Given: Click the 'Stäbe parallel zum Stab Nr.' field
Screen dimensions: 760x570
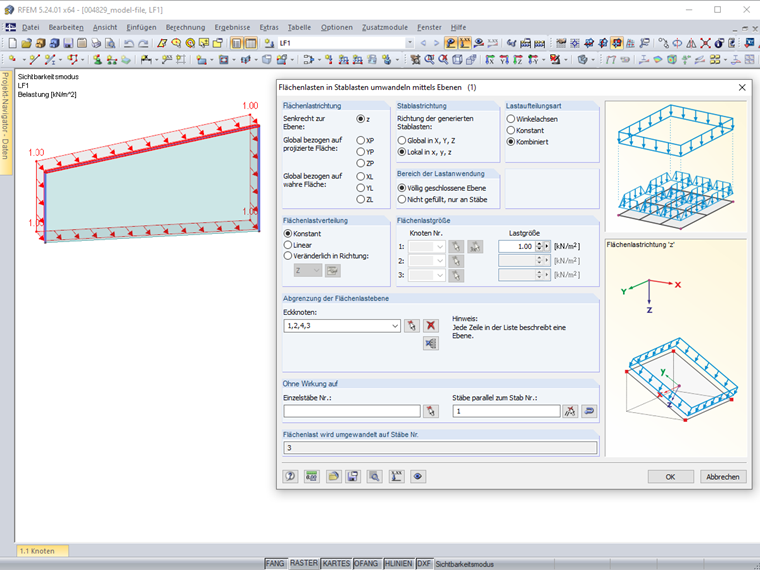Looking at the screenshot, I should tap(506, 412).
